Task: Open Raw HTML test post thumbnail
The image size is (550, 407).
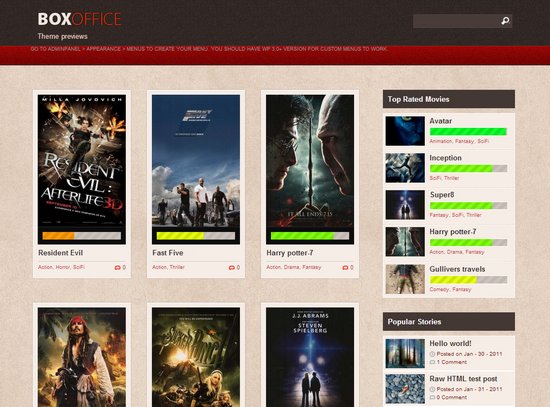Action: click(405, 389)
